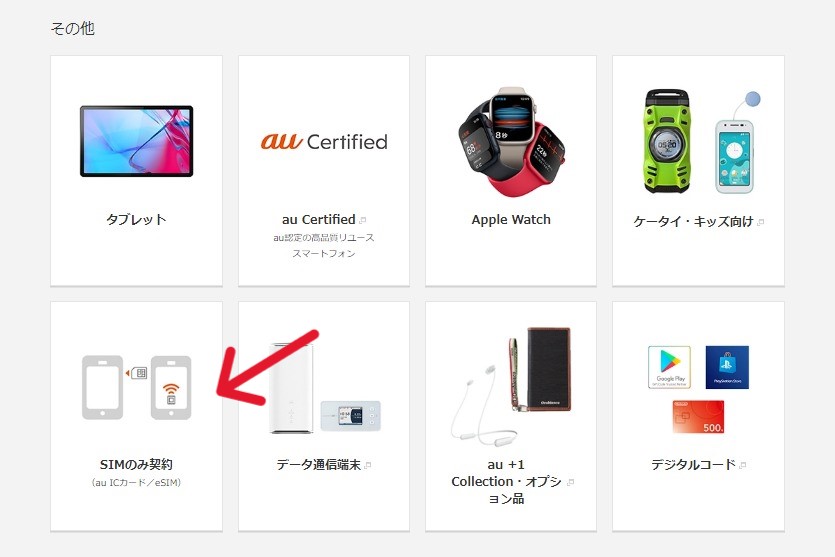Open デジタルコード link
Viewport: 835px width, 557px height.
[693, 464]
